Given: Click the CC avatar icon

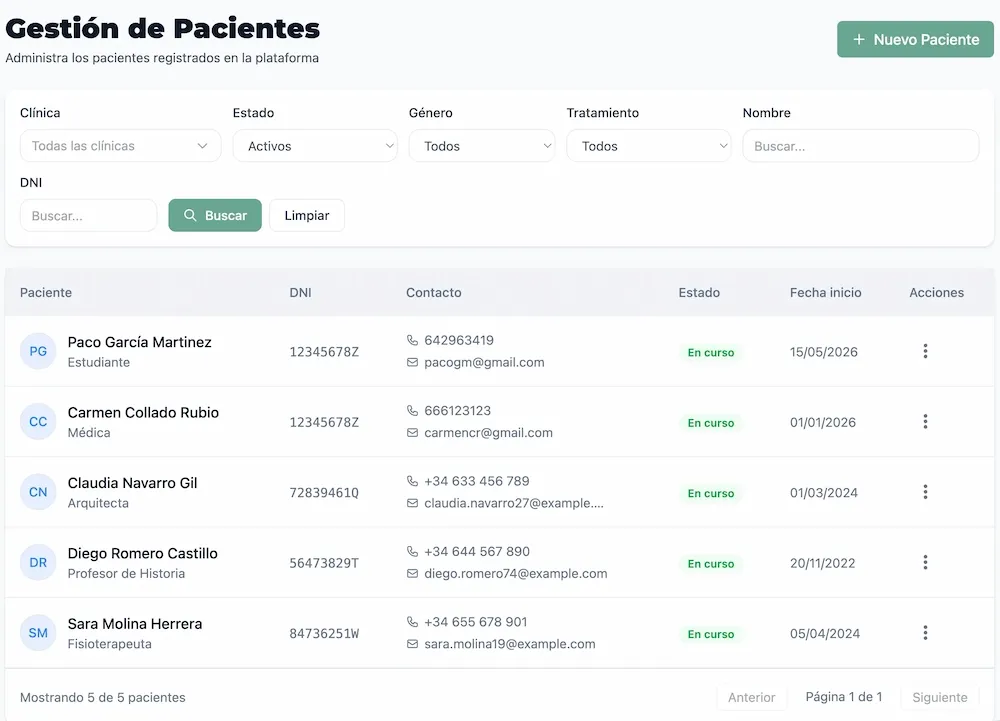Looking at the screenshot, I should click(38, 421).
